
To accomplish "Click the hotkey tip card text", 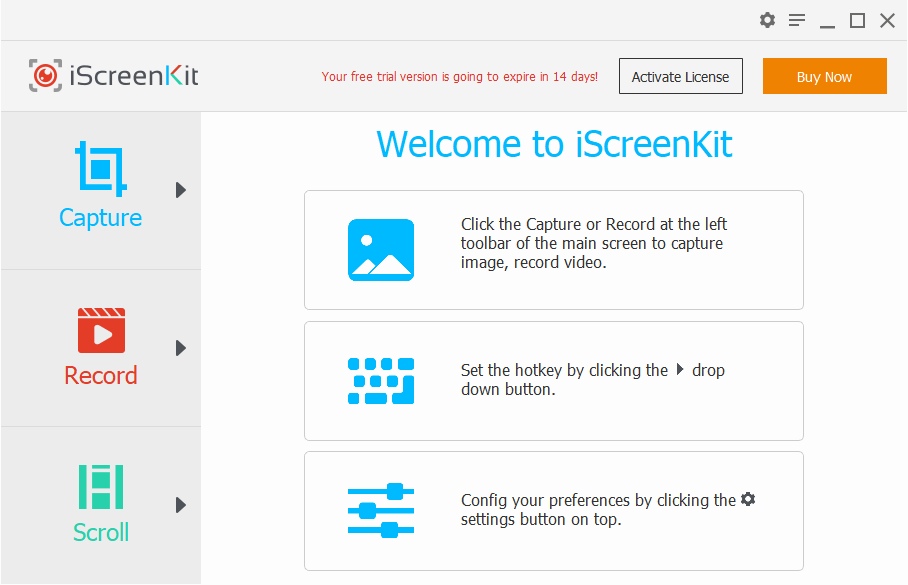I will point(592,380).
